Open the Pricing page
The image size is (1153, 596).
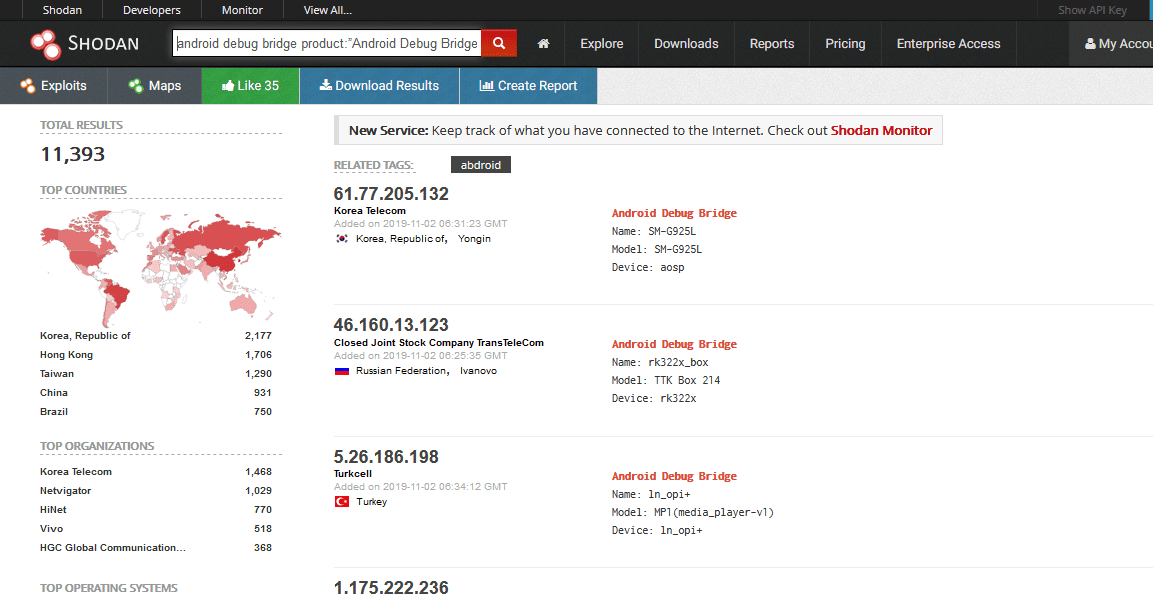tap(845, 44)
